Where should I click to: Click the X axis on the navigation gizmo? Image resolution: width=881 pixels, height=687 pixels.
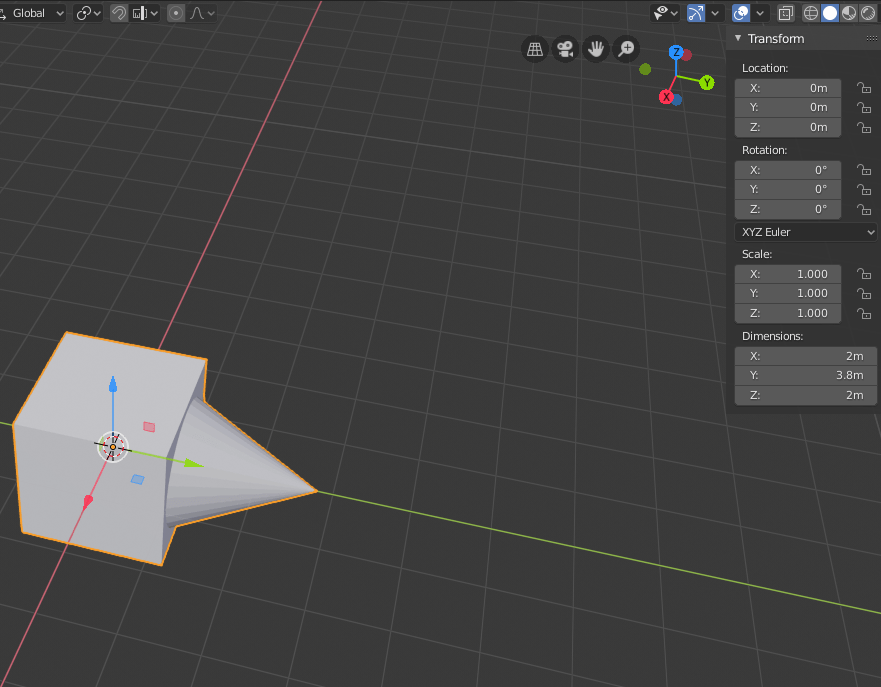coord(666,96)
